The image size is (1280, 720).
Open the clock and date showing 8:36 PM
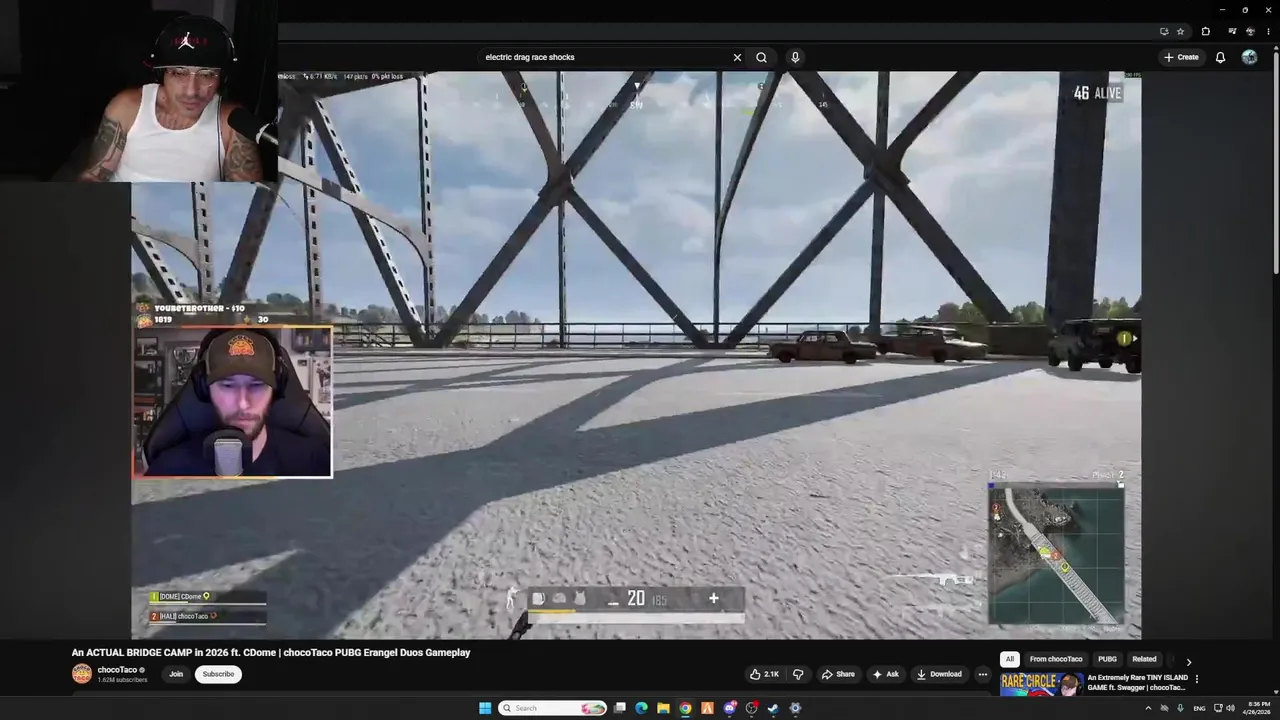(x=1256, y=708)
